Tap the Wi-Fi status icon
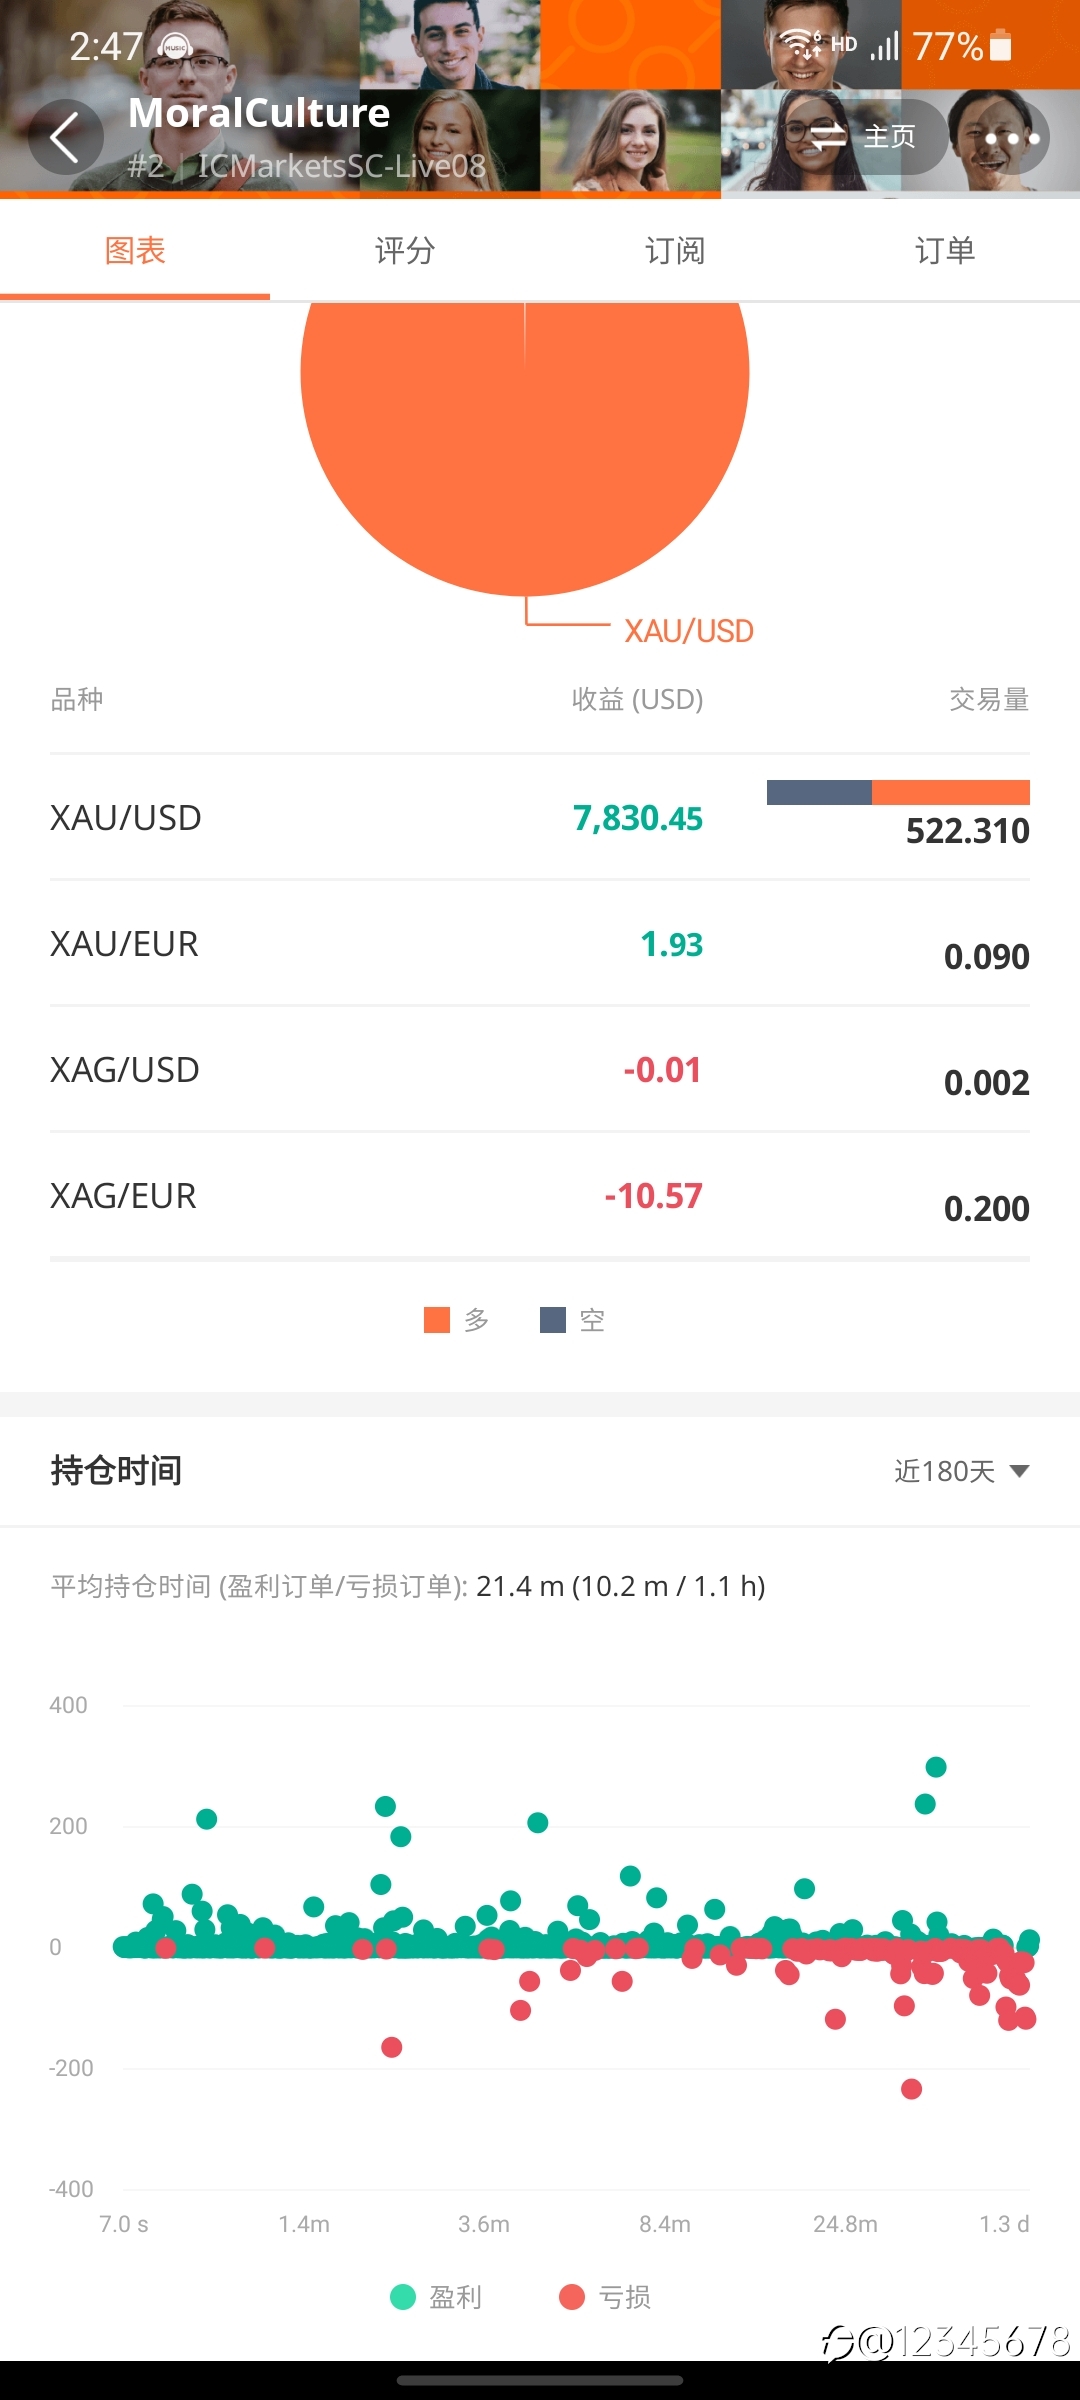The image size is (1080, 2400). [x=801, y=45]
